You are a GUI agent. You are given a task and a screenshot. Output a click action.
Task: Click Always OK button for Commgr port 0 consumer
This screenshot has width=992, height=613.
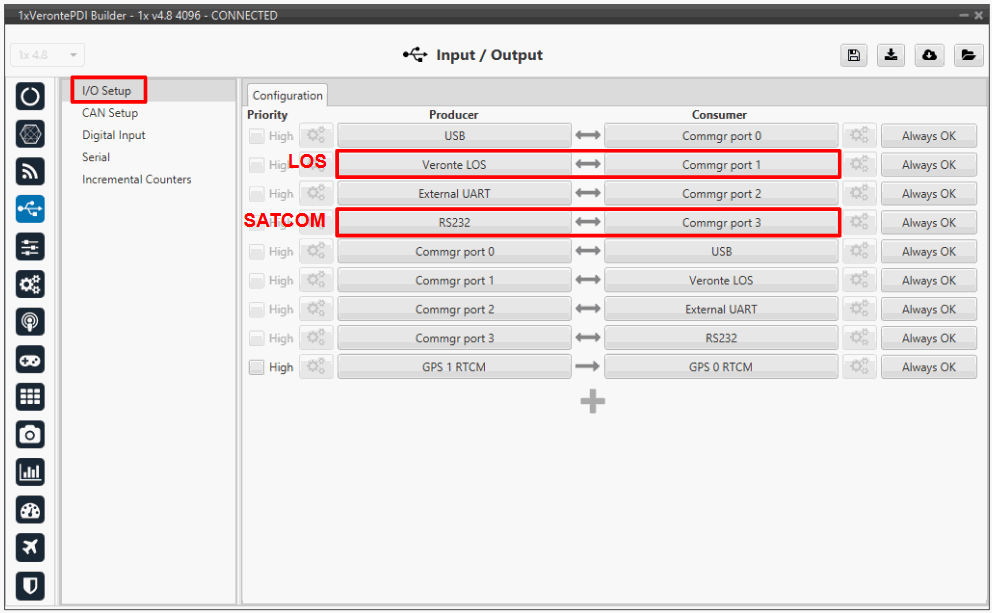(928, 136)
